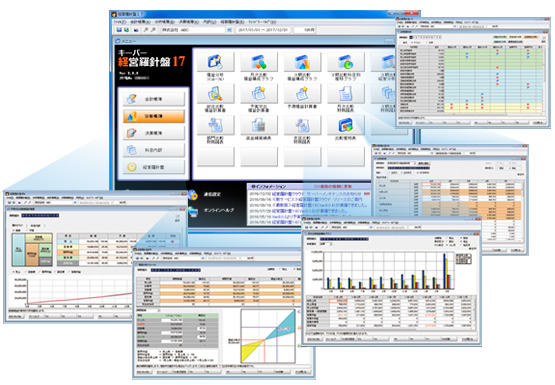Click the bar chart color legend box
This screenshot has height=385, width=555.
pyautogui.click(x=463, y=259)
